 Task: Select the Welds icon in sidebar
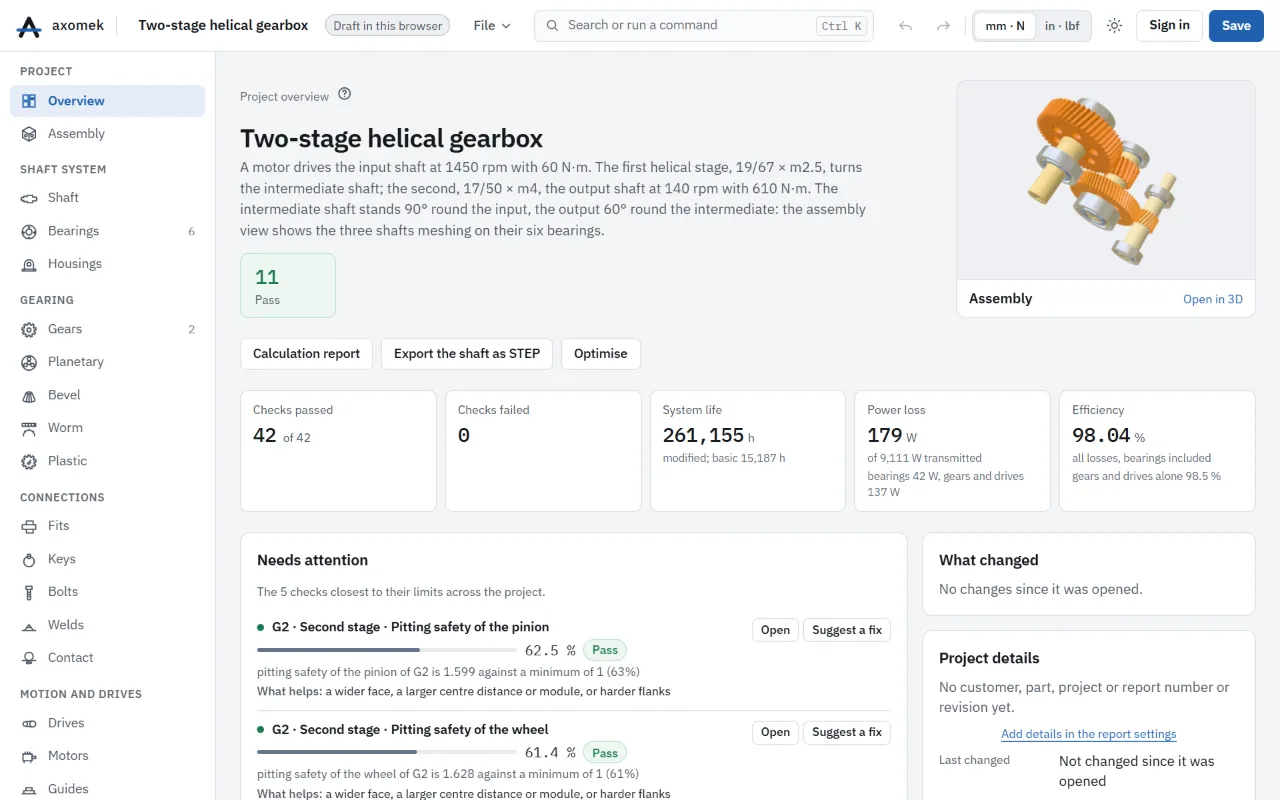[x=29, y=625]
